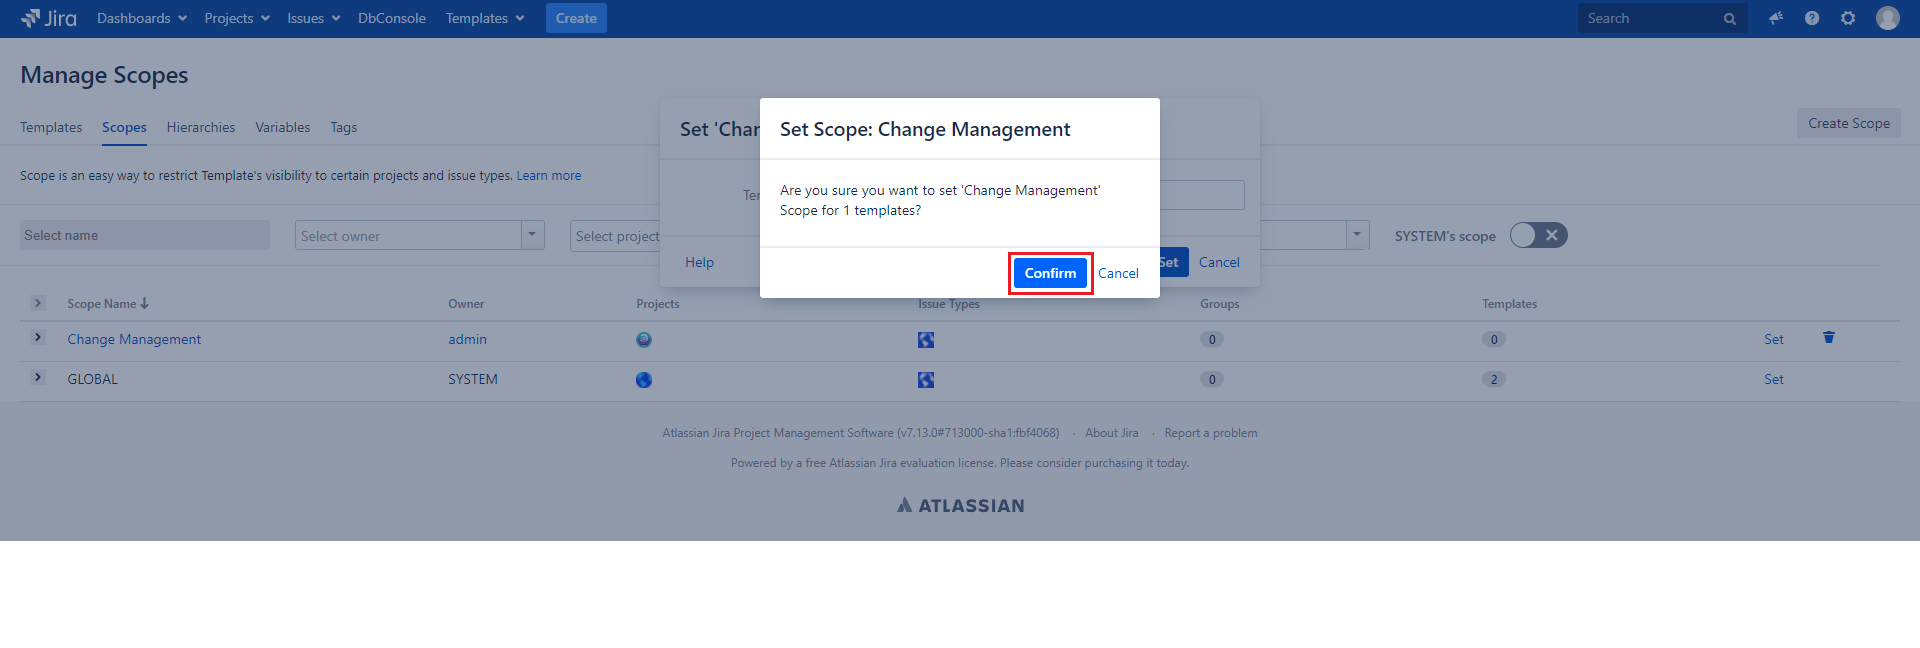Image resolution: width=1920 pixels, height=648 pixels.
Task: Expand all scope rows from header chevron
Action: [38, 303]
